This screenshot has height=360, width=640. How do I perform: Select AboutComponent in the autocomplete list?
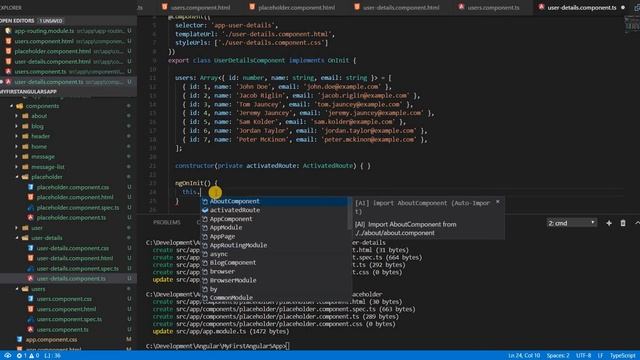tap(275, 201)
